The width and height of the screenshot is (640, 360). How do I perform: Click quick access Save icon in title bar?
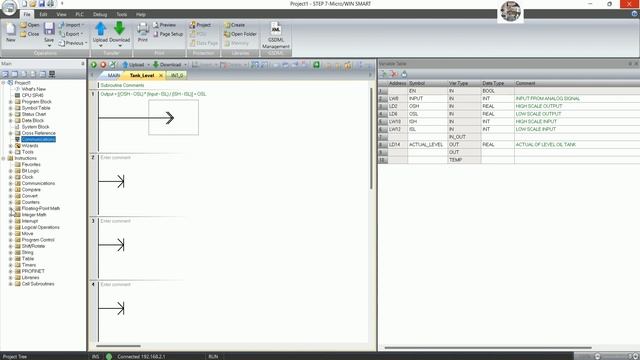click(41, 4)
